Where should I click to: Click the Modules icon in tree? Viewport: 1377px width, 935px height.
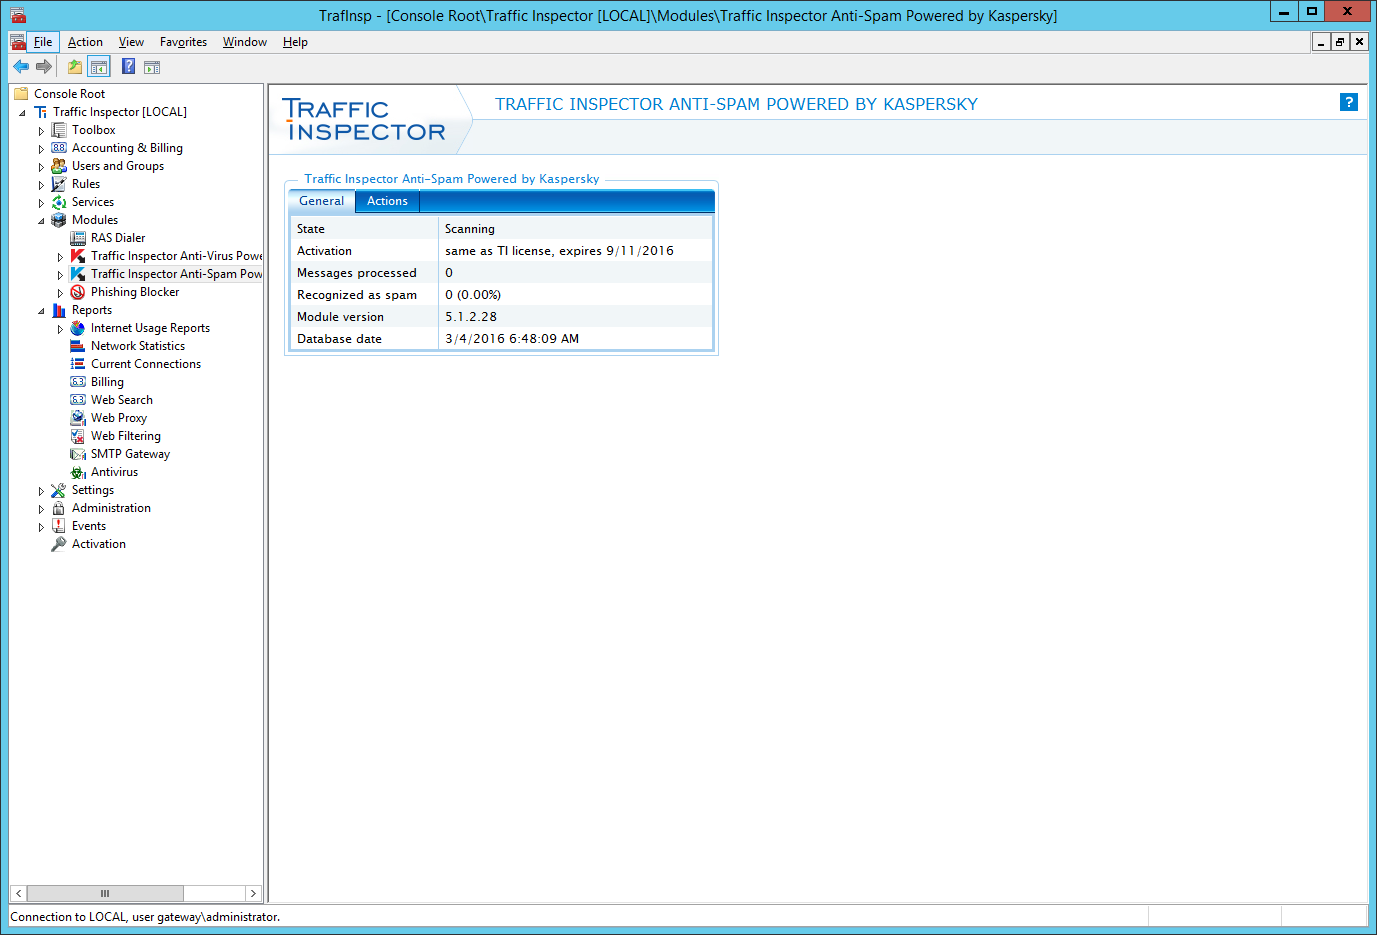(x=59, y=220)
